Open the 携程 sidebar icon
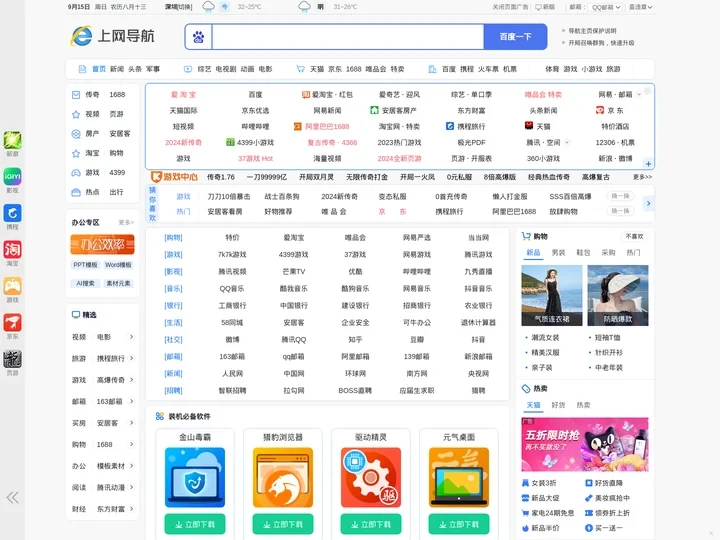The width and height of the screenshot is (720, 540). (x=12, y=213)
